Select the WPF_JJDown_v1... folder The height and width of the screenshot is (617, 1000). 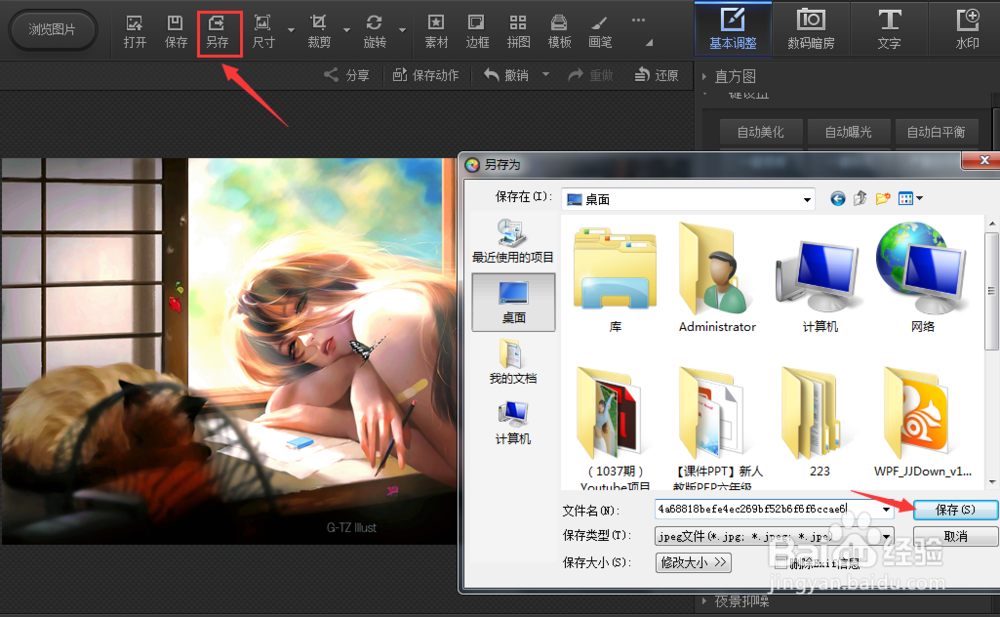tap(922, 424)
